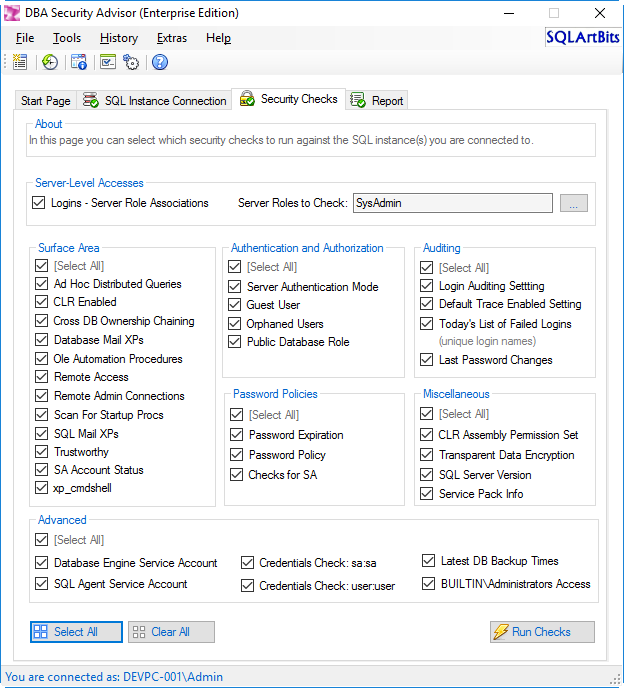Click the options checklist toolbar icon
624x688 pixels.
click(x=108, y=62)
